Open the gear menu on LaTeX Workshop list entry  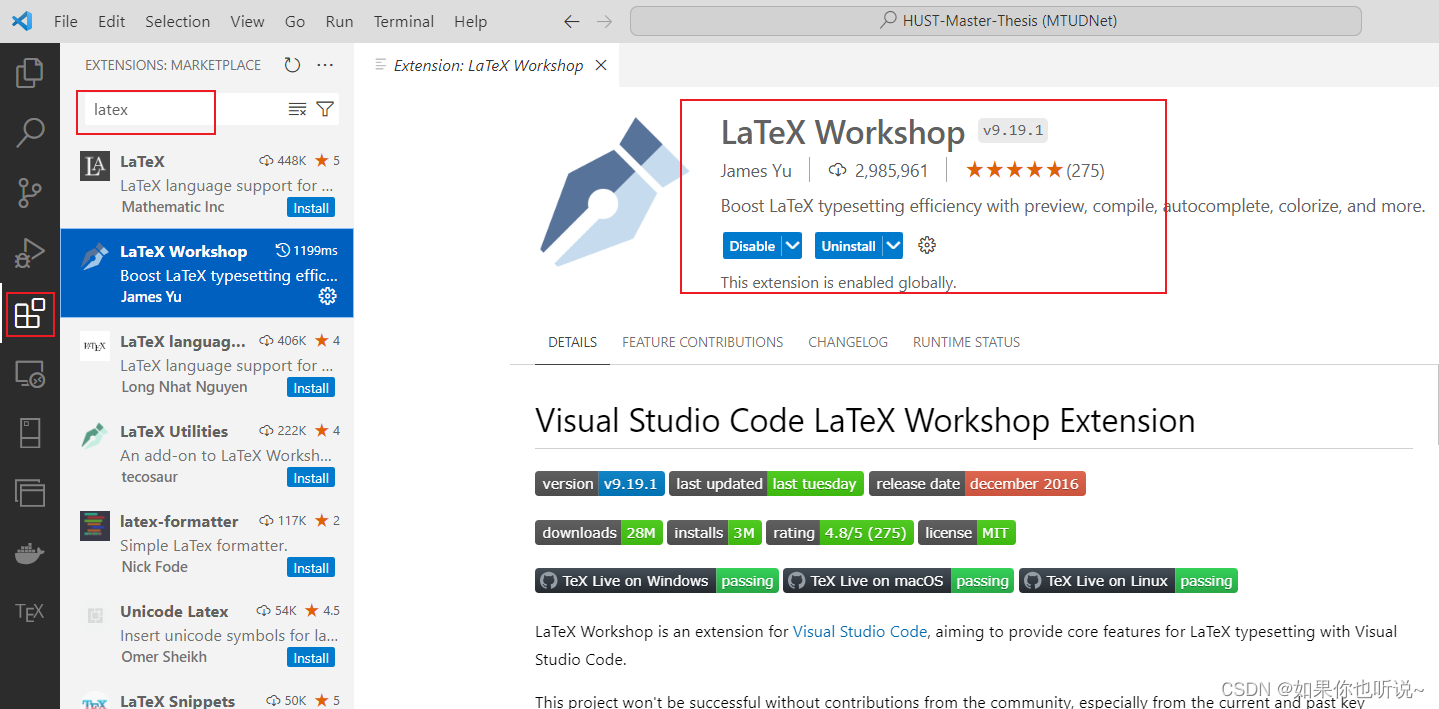(x=328, y=296)
